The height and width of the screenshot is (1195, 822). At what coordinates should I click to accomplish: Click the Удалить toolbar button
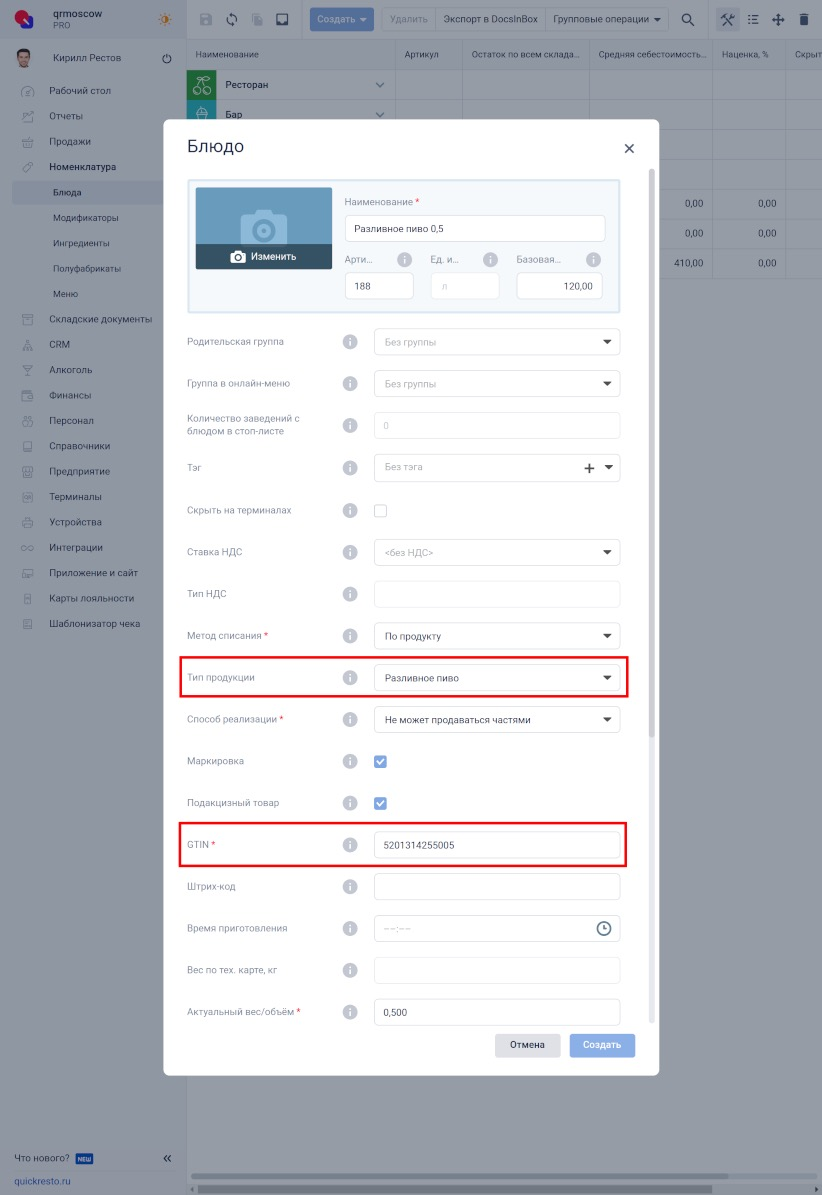coord(408,20)
